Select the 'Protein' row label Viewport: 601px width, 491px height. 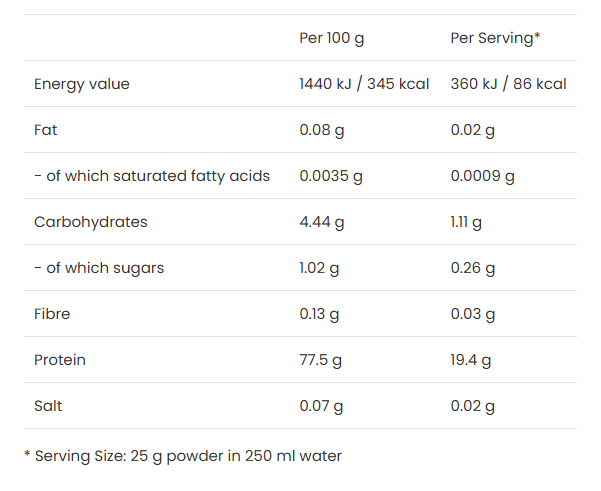coord(60,360)
